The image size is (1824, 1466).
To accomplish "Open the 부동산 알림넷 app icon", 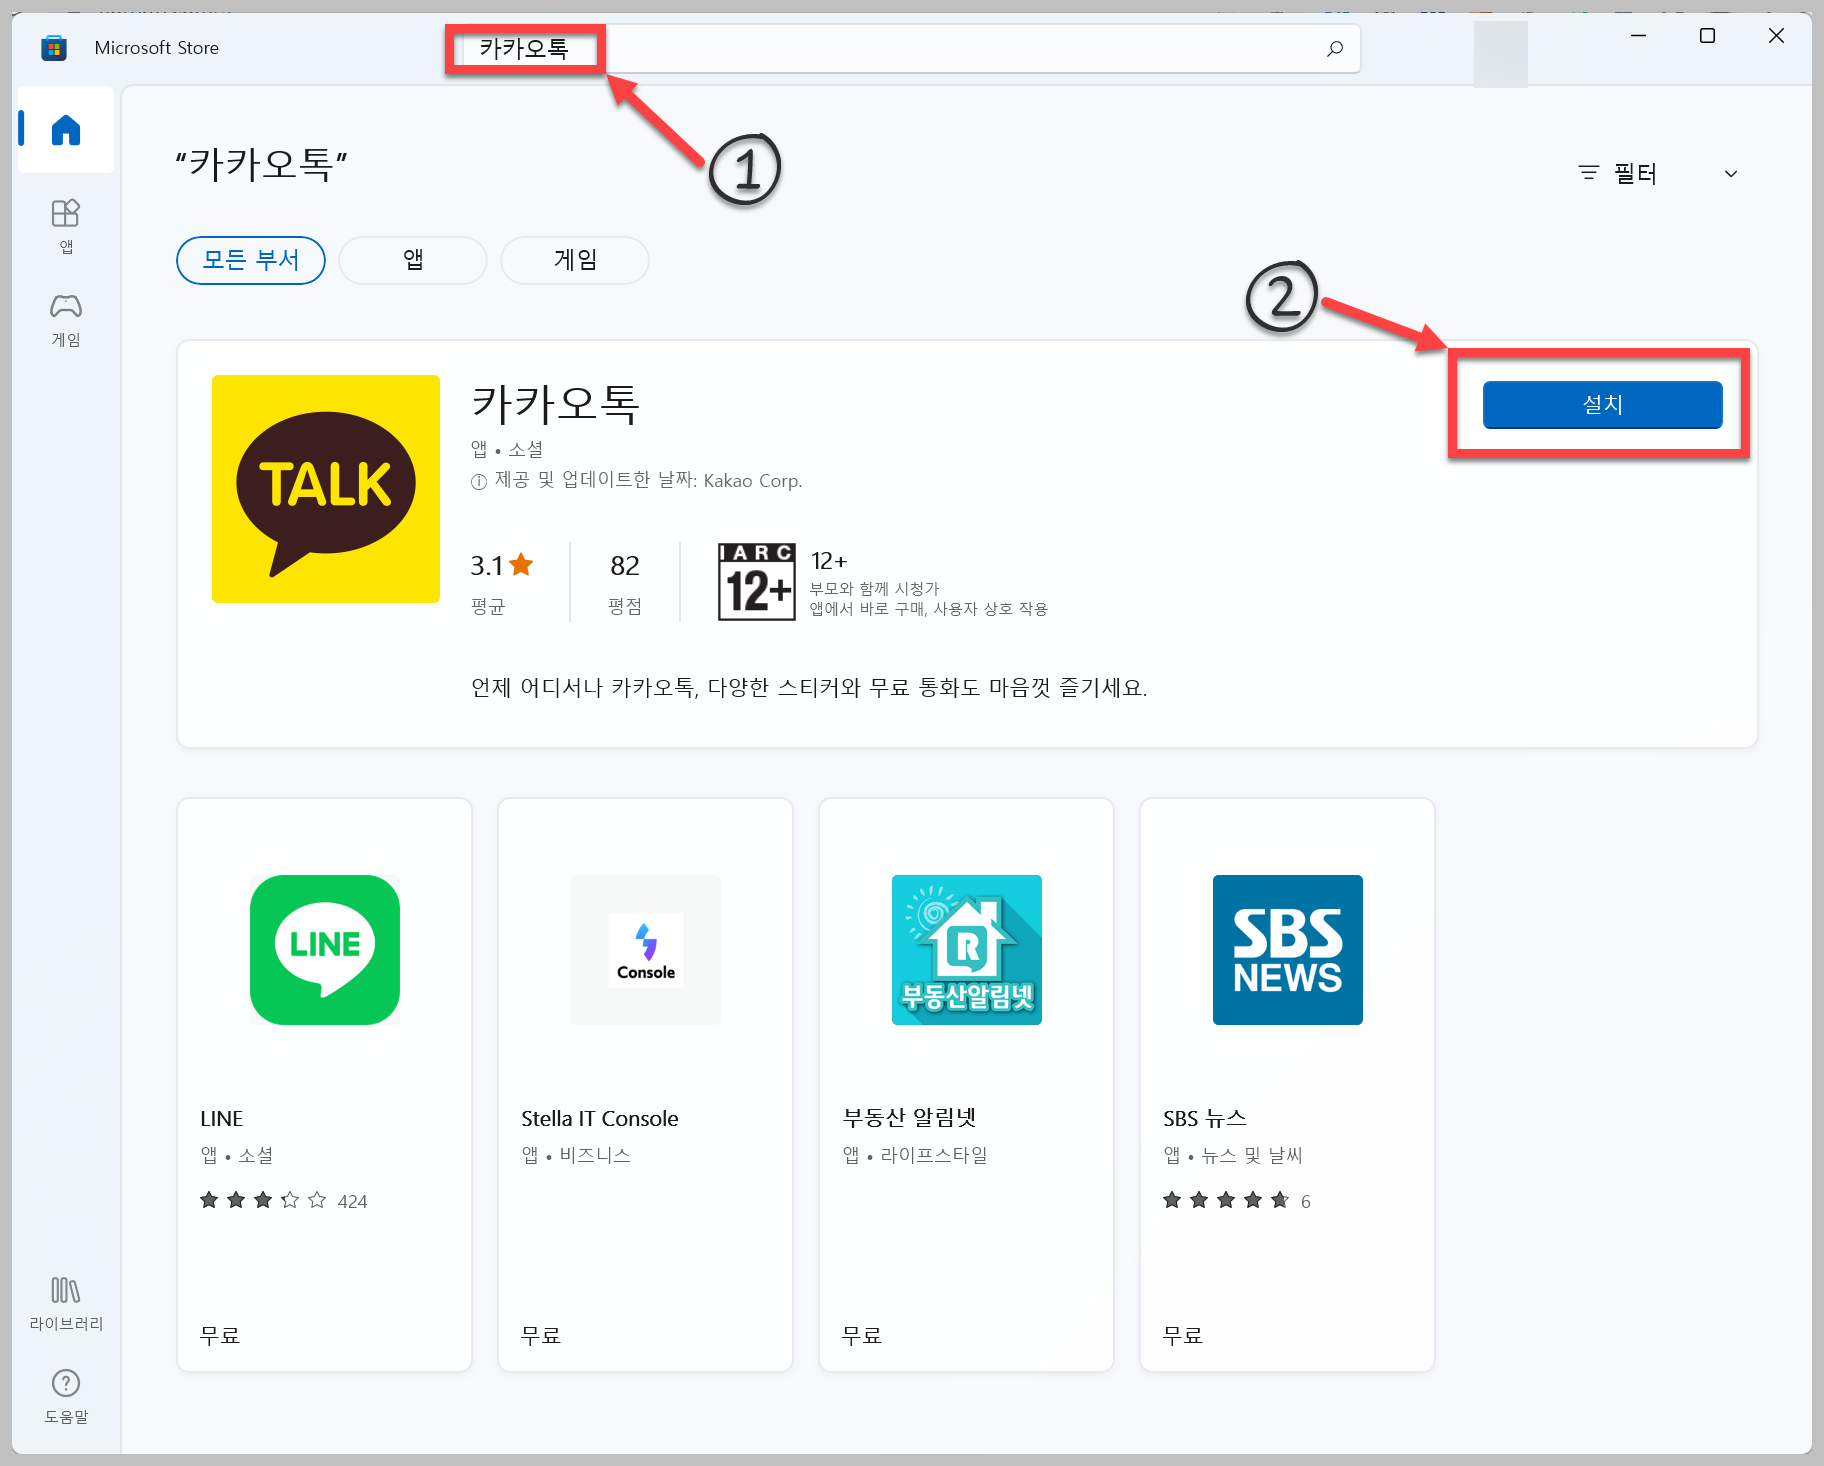I will [x=967, y=950].
